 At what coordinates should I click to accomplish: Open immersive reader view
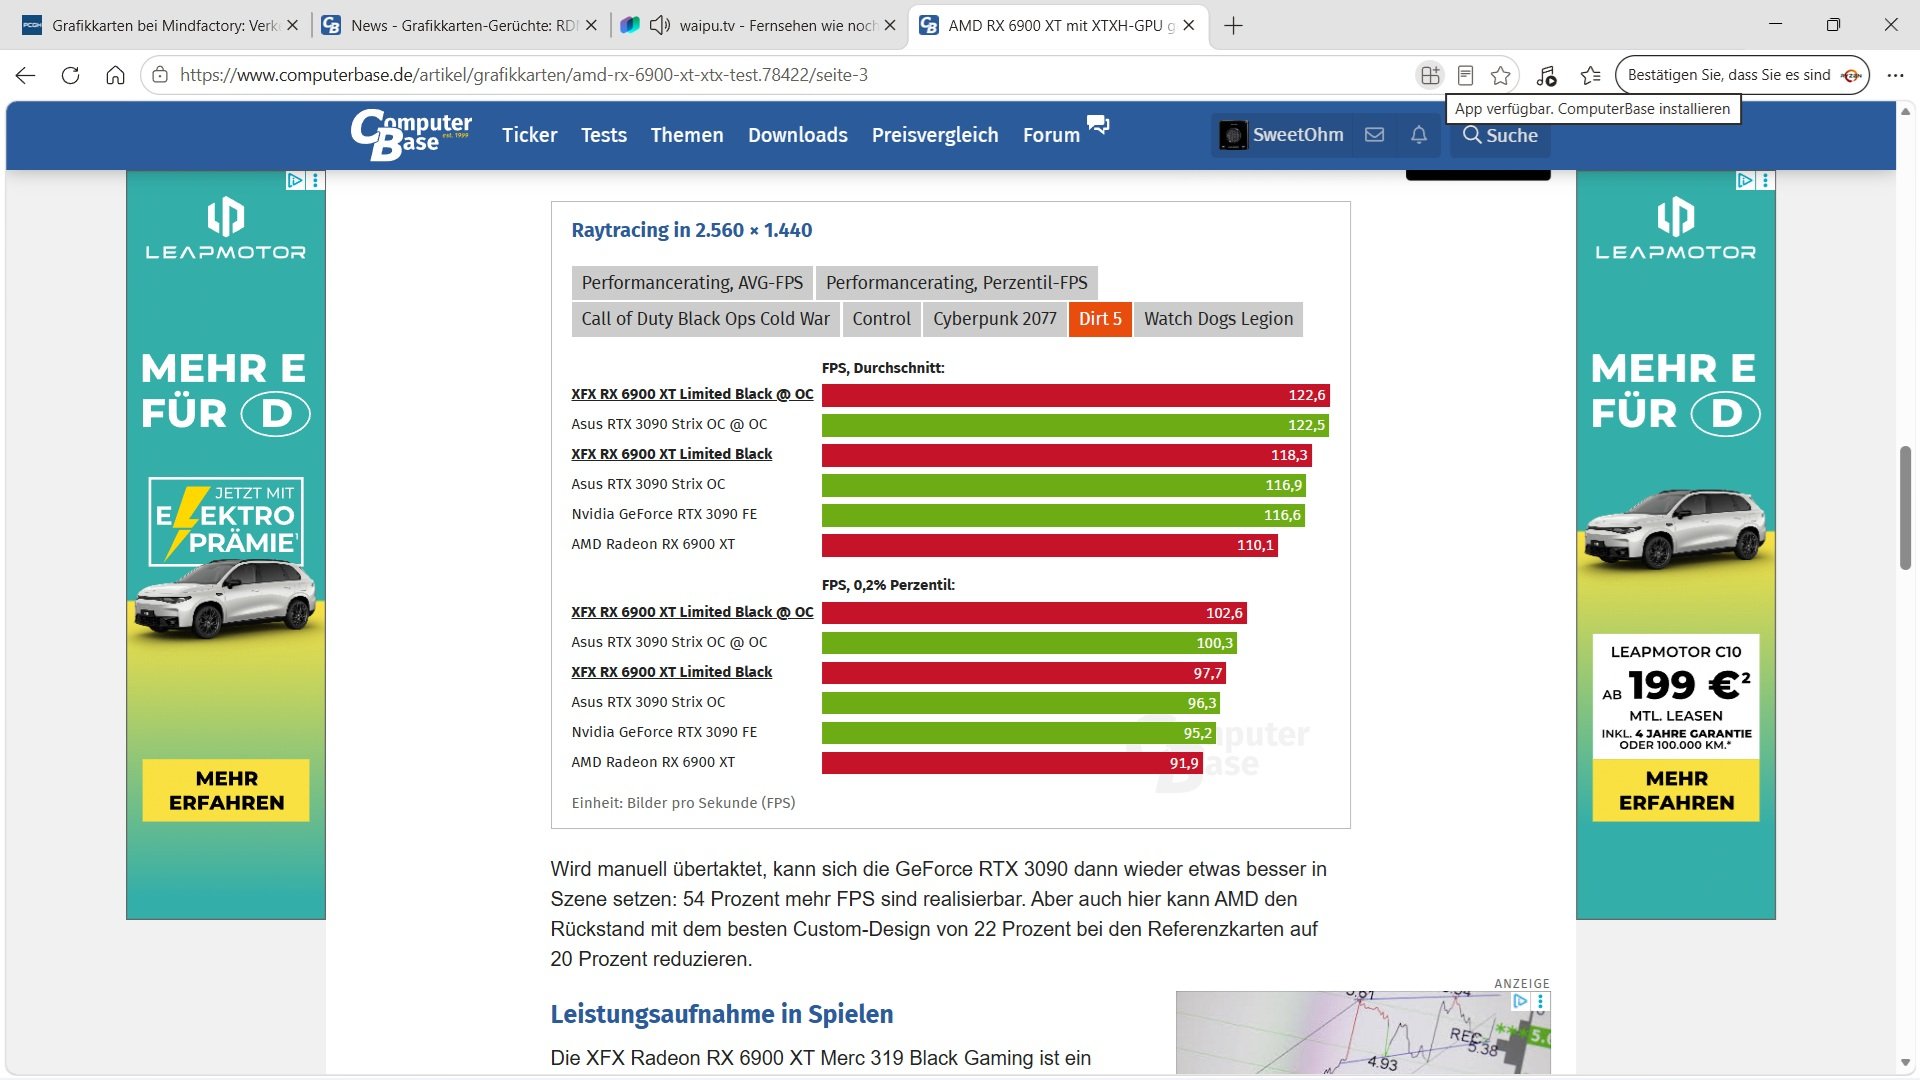click(1465, 75)
